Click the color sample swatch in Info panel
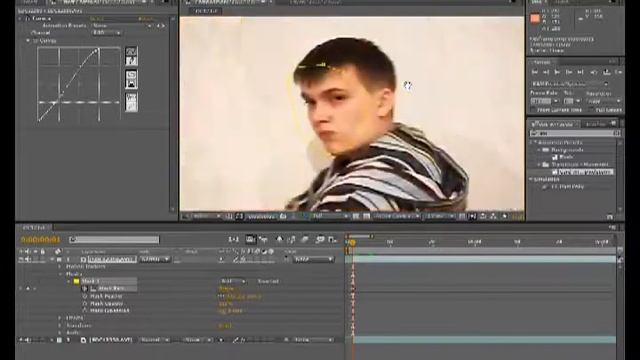The height and width of the screenshot is (360, 640). point(535,18)
